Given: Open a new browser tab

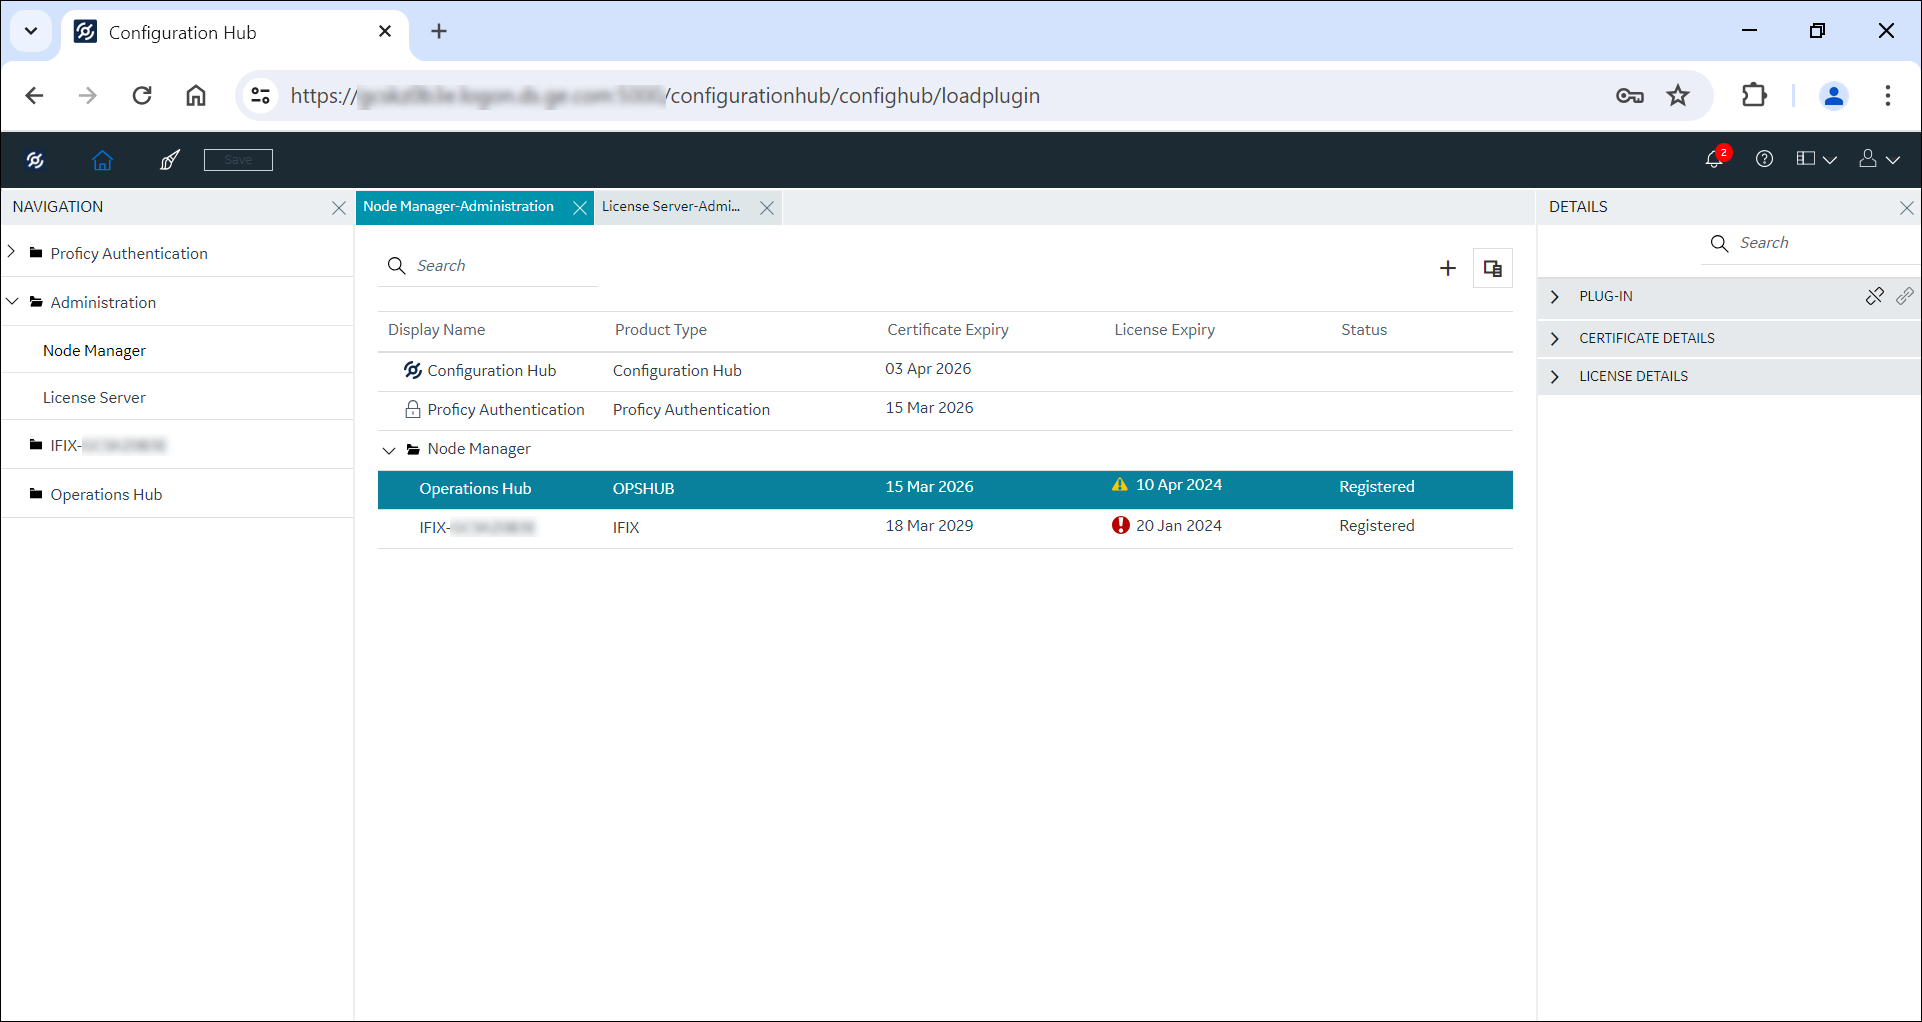Looking at the screenshot, I should [439, 32].
